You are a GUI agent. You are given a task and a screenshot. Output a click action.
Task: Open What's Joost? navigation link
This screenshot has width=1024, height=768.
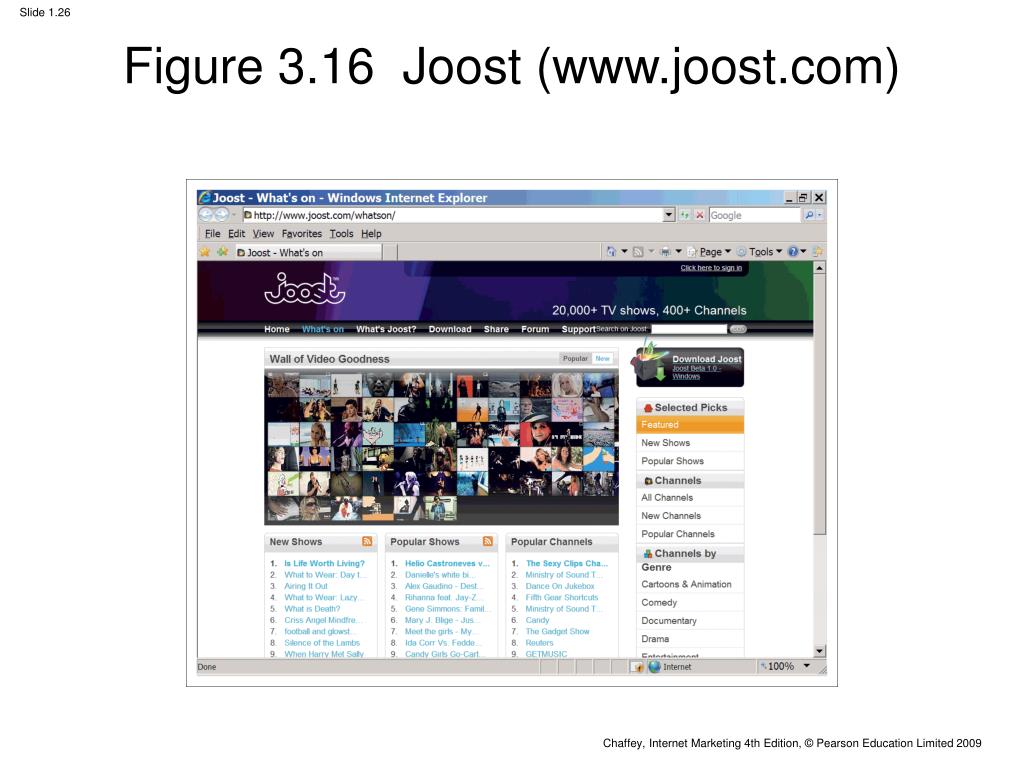(x=386, y=329)
